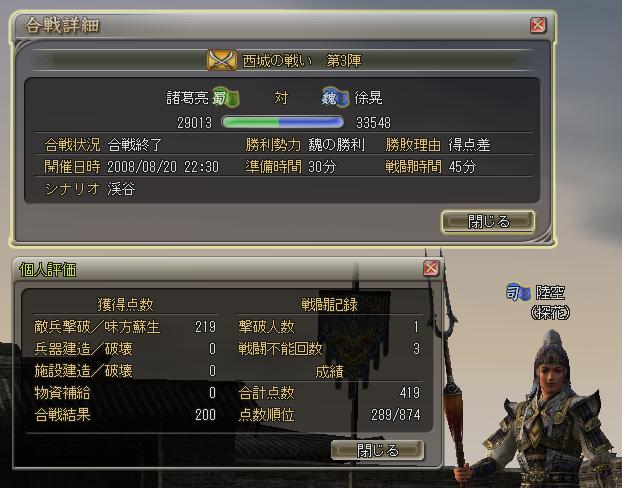Click the 合計点数 419 total row

[x=329, y=393]
